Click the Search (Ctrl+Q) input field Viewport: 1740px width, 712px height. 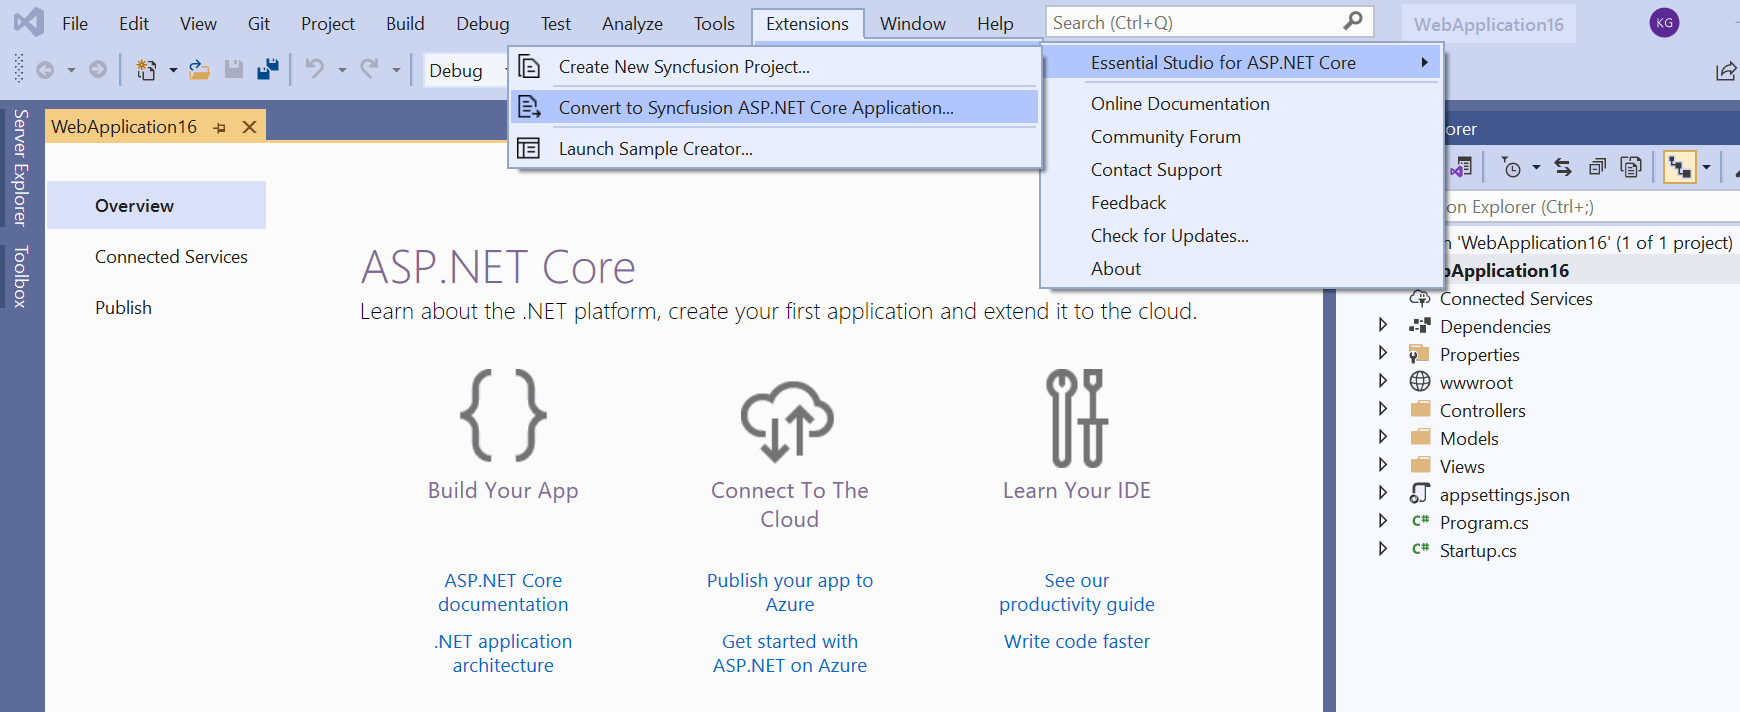[x=1209, y=22]
